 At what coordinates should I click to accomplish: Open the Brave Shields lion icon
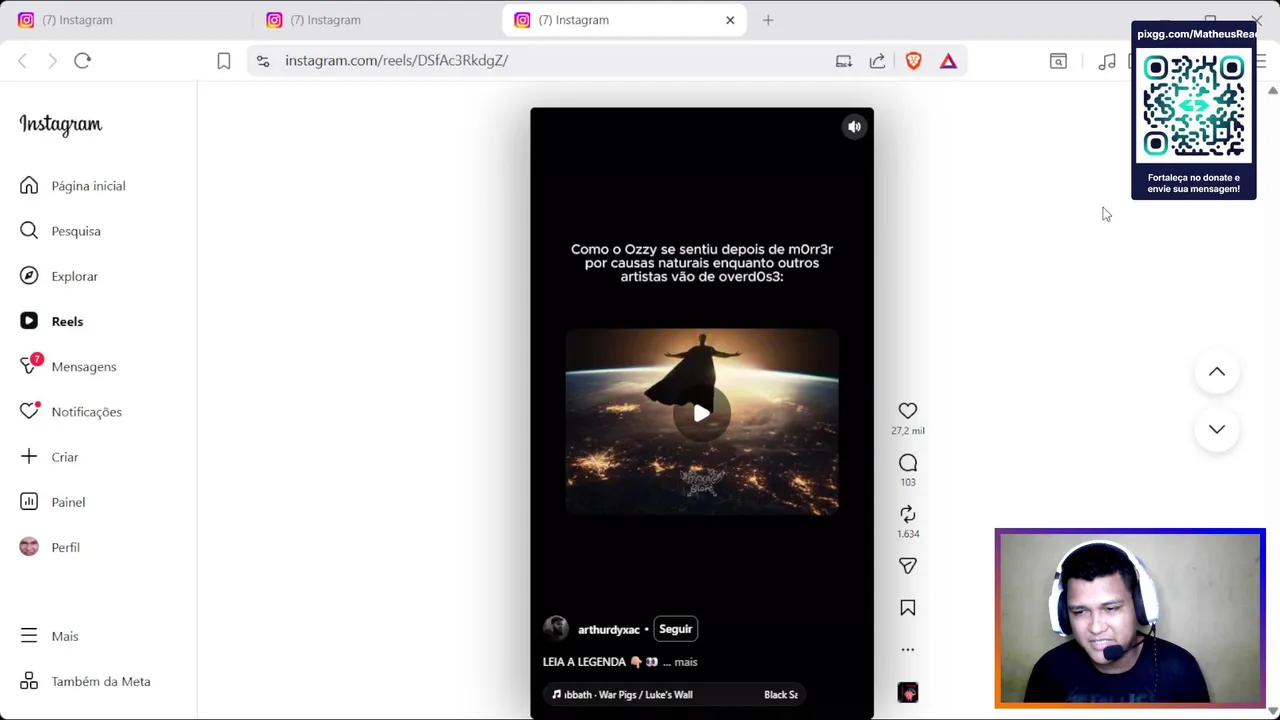click(913, 61)
